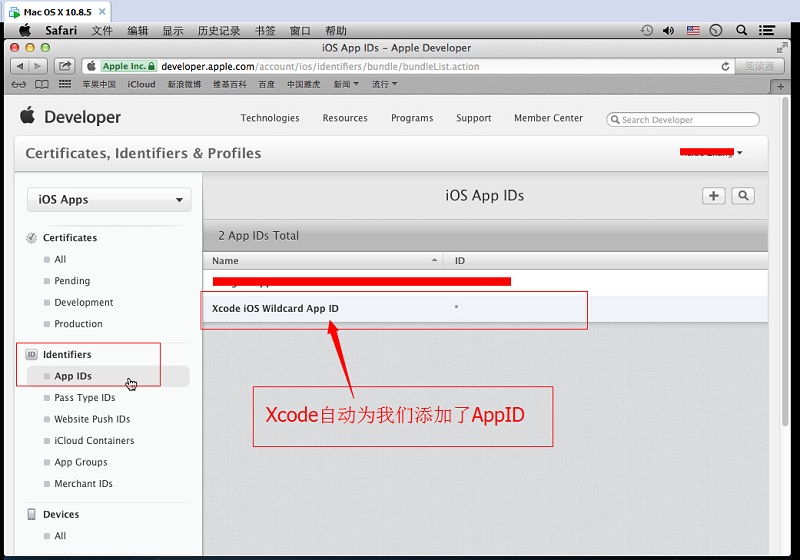The width and height of the screenshot is (800, 560).
Task: Click the Apple Developer logo
Action: (x=70, y=117)
